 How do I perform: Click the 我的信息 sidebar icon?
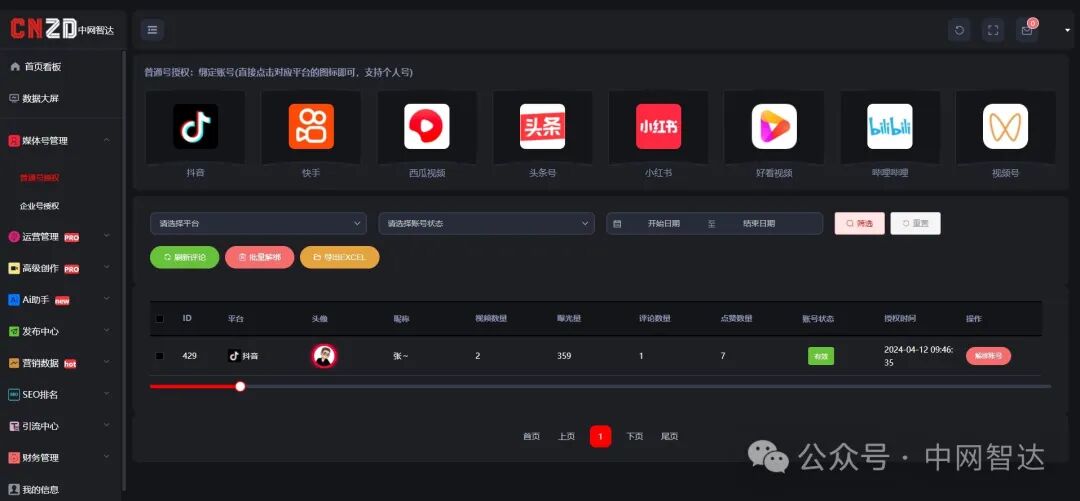(14, 490)
